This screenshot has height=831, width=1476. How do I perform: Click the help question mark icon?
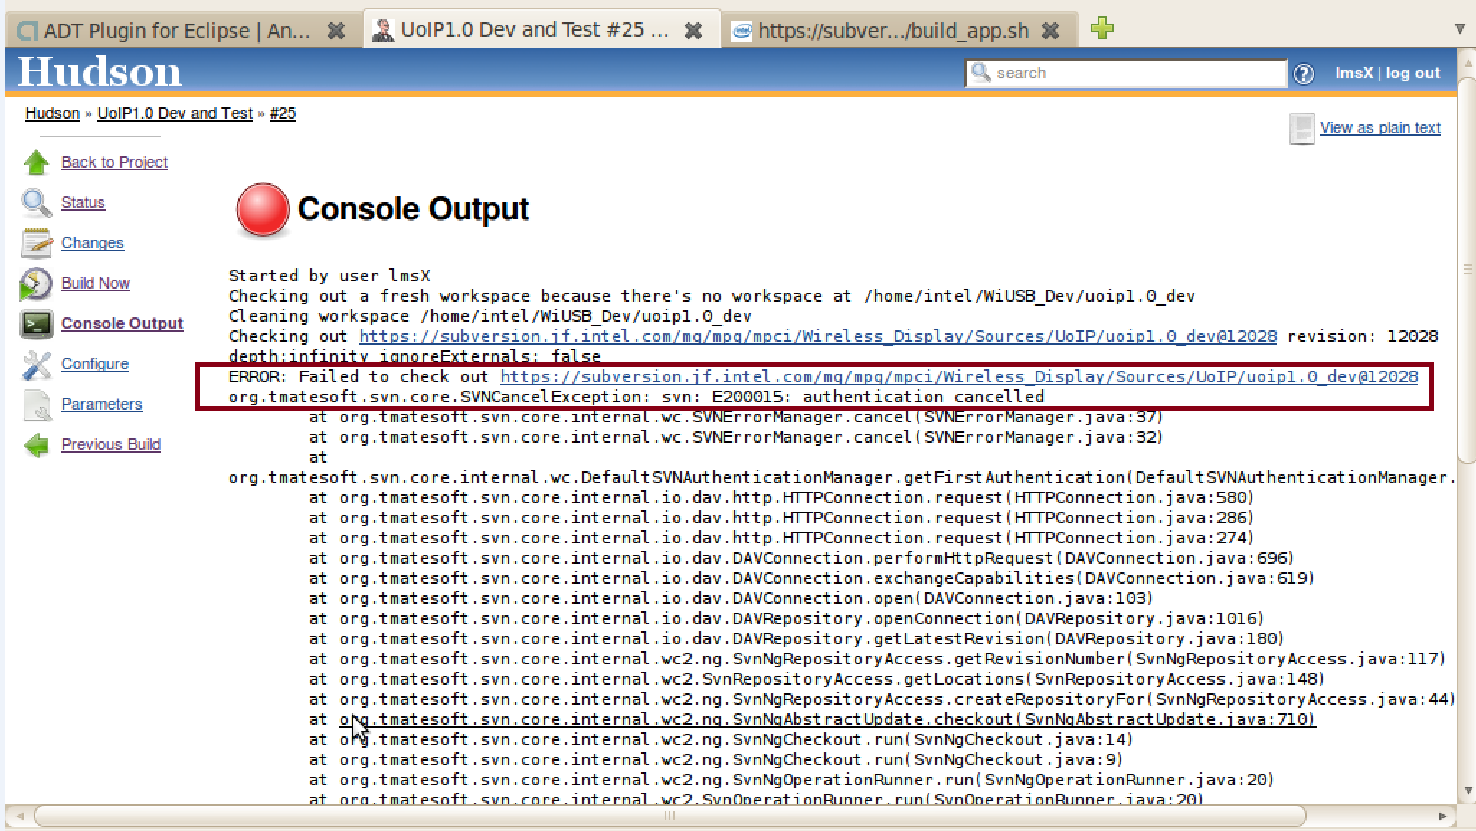click(x=1304, y=74)
